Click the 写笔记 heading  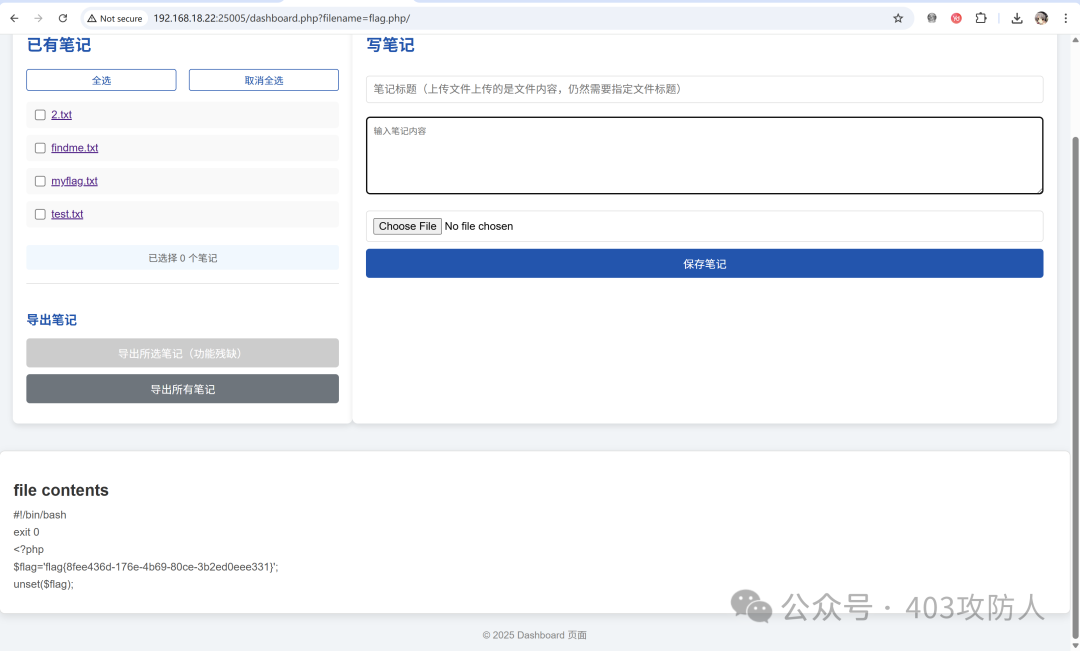391,45
